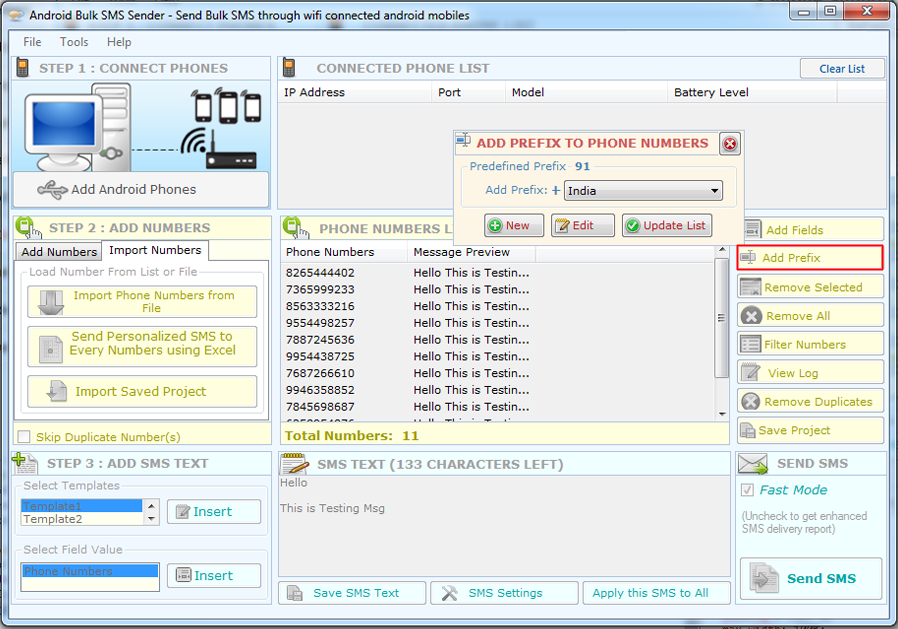
Task: Click the Remove Duplicates icon
Action: [x=751, y=402]
